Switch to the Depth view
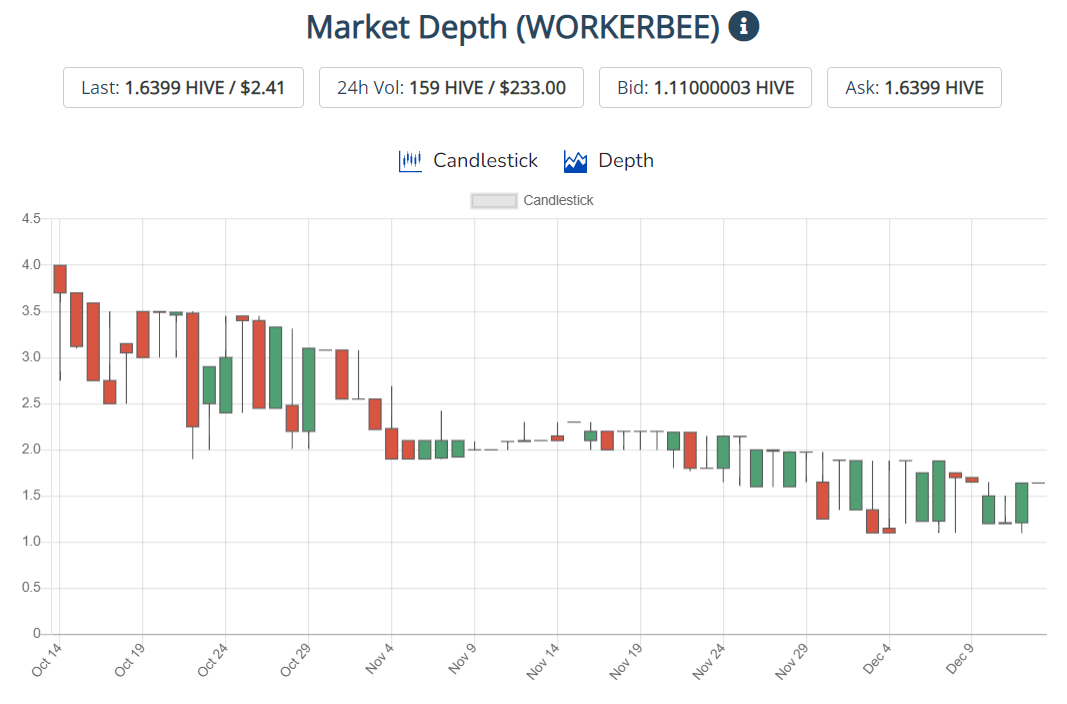This screenshot has width=1067, height=704. tap(609, 161)
